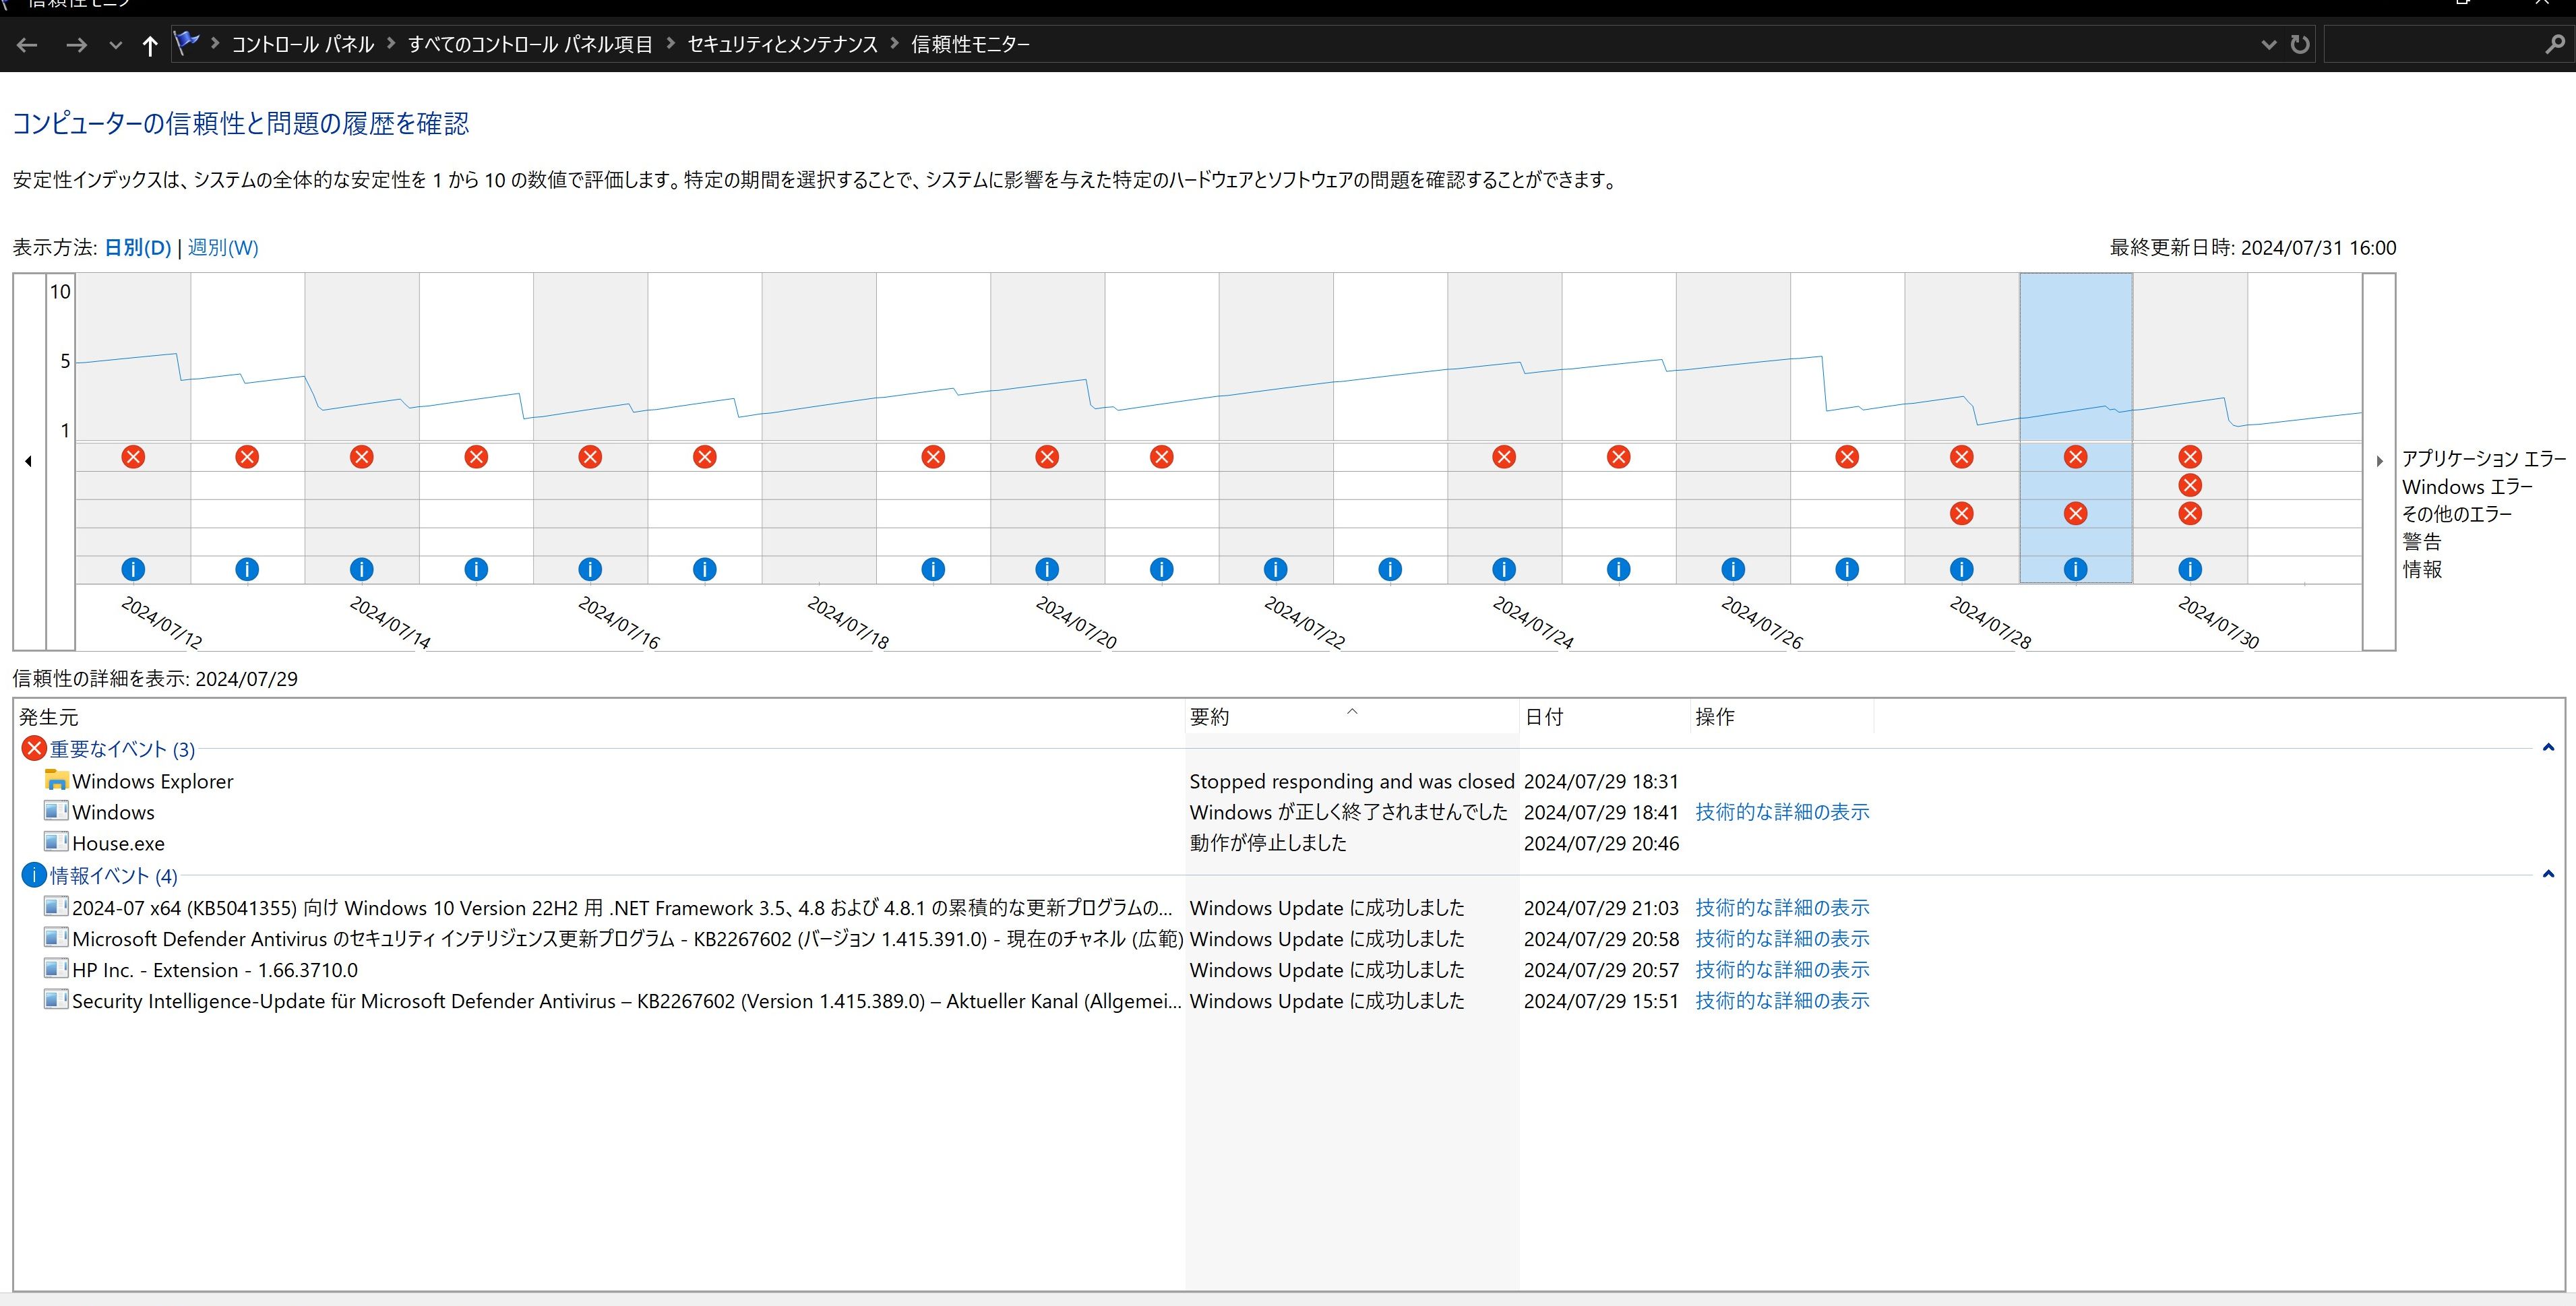Click 情報イベント (4) group heading
This screenshot has width=2576, height=1306.
coord(114,876)
